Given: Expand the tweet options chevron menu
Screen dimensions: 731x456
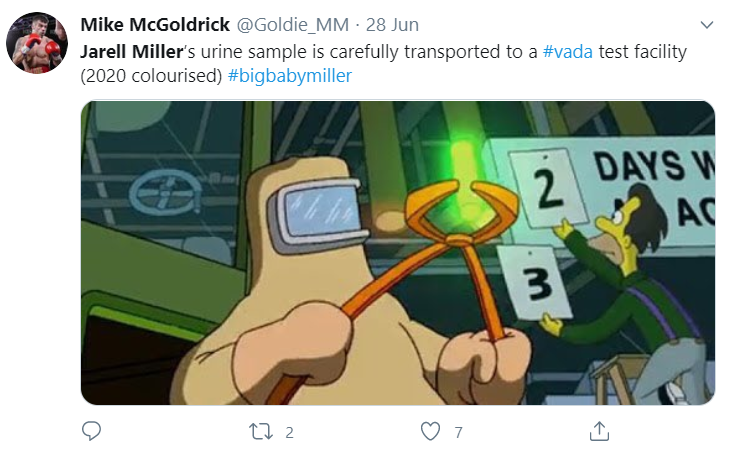Looking at the screenshot, I should [707, 25].
